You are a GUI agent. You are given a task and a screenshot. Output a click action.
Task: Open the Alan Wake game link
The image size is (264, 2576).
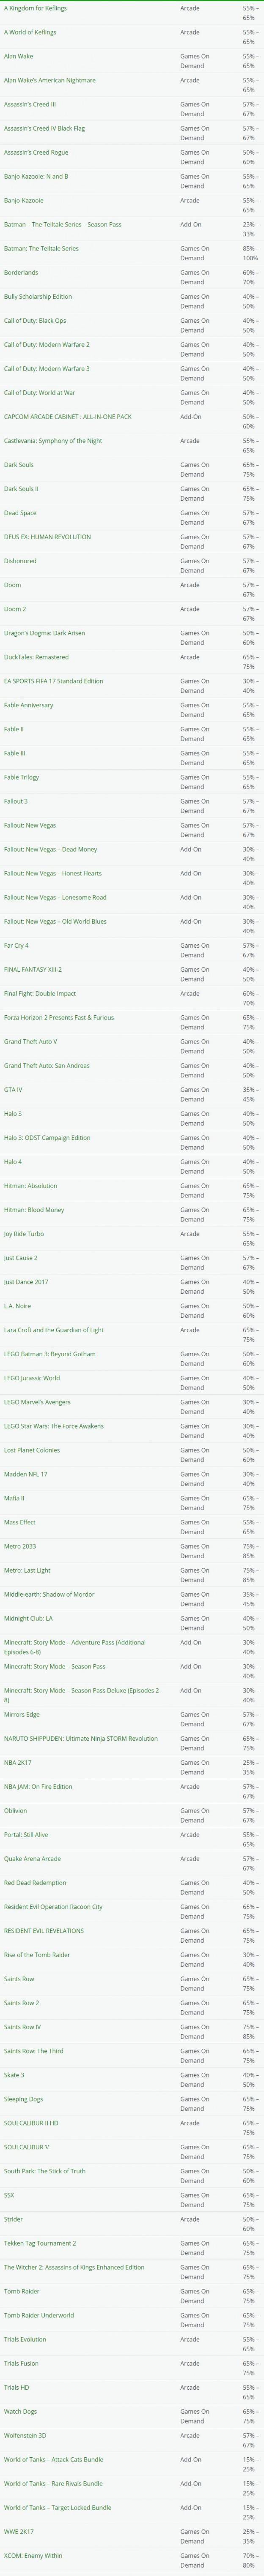[18, 56]
